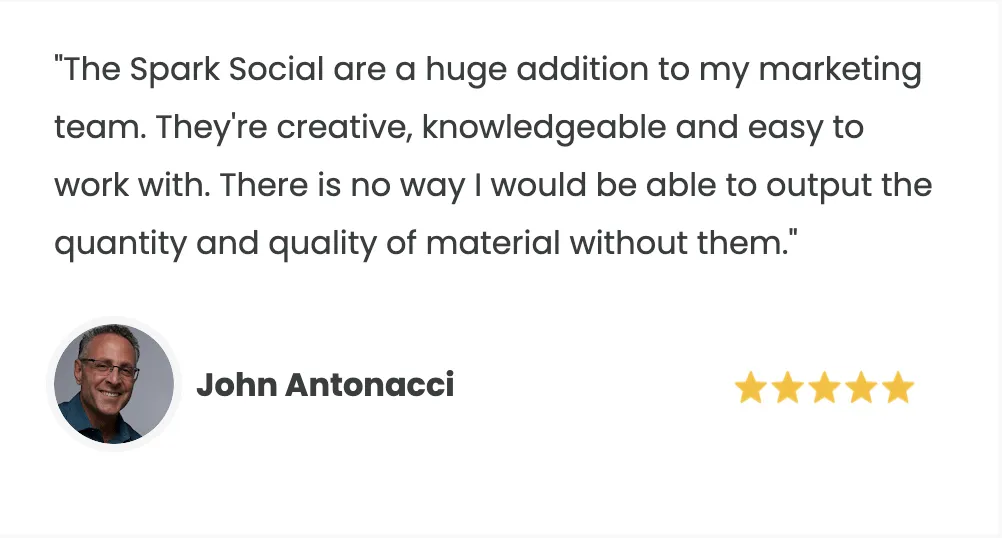Screen dimensions: 1002x538
Task: Select the second gold rating star
Action: point(787,388)
